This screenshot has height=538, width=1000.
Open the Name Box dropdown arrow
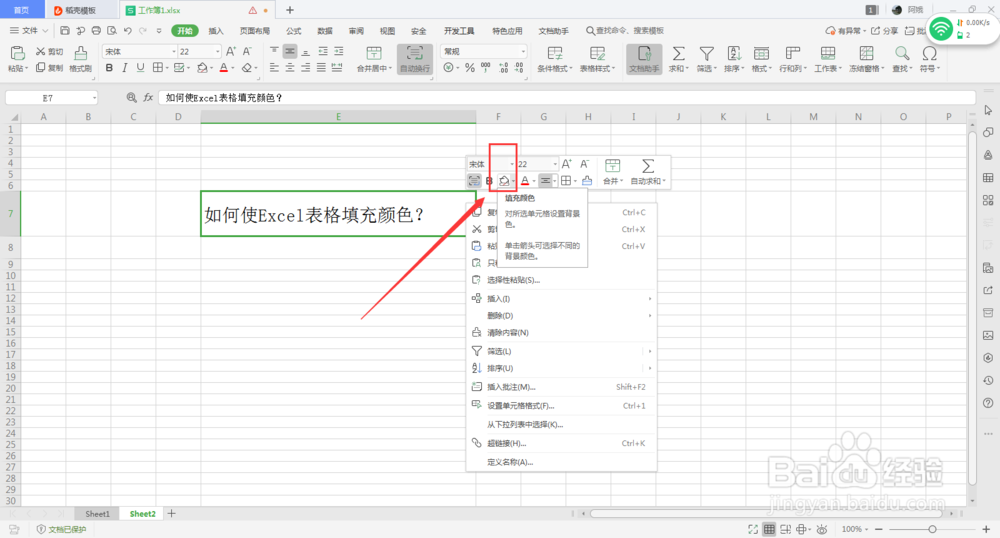(94, 98)
